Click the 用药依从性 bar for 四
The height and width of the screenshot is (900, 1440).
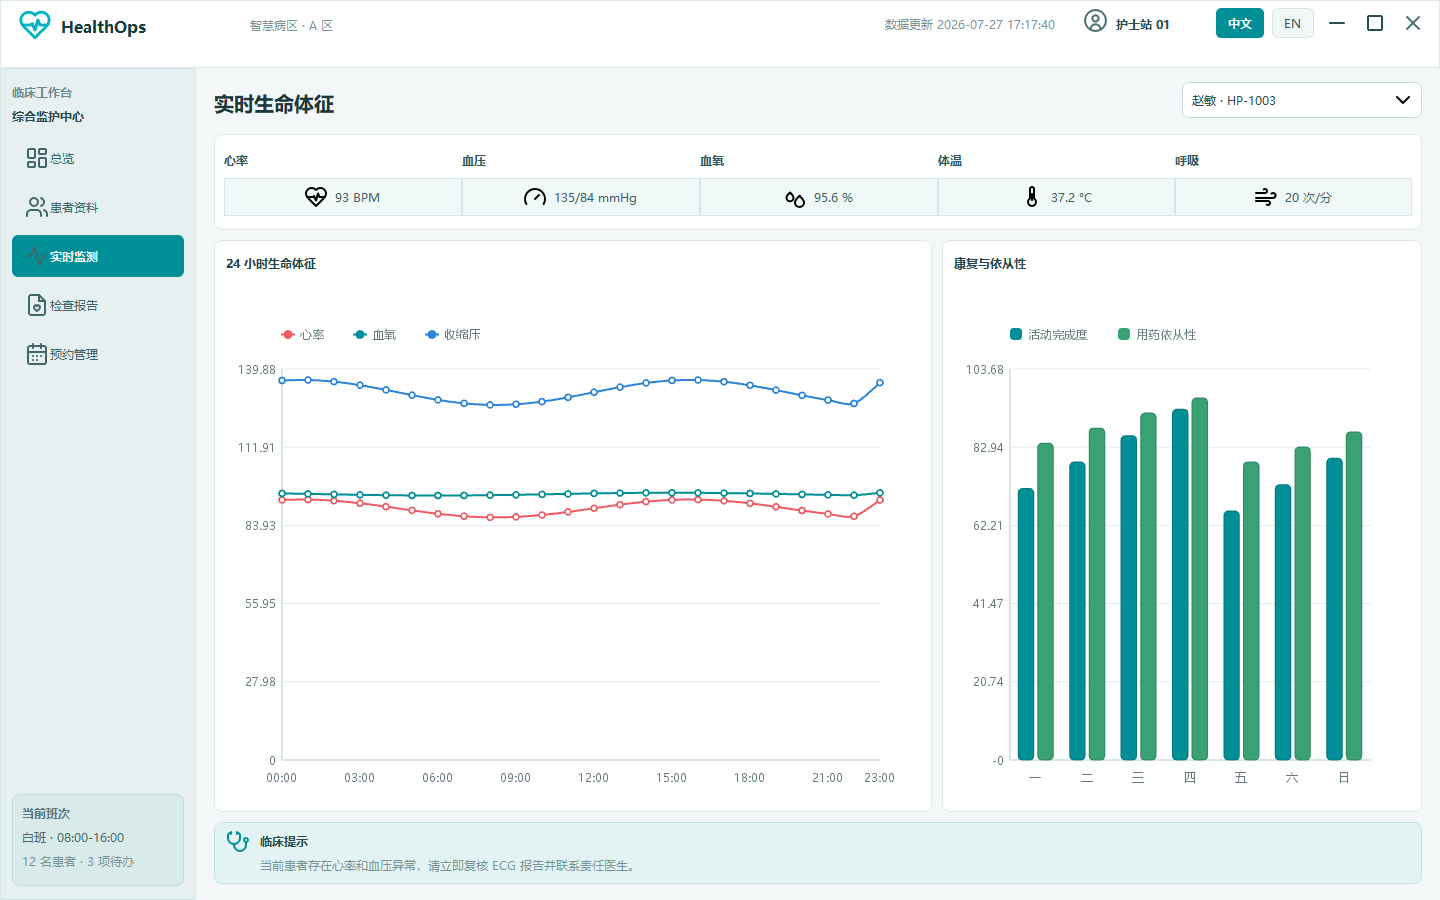[x=1200, y=579]
